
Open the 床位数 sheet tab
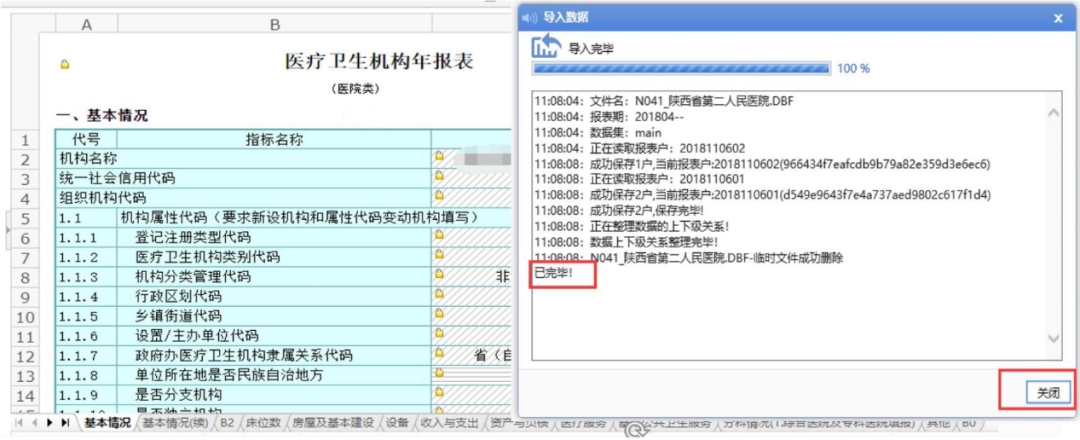tap(263, 423)
